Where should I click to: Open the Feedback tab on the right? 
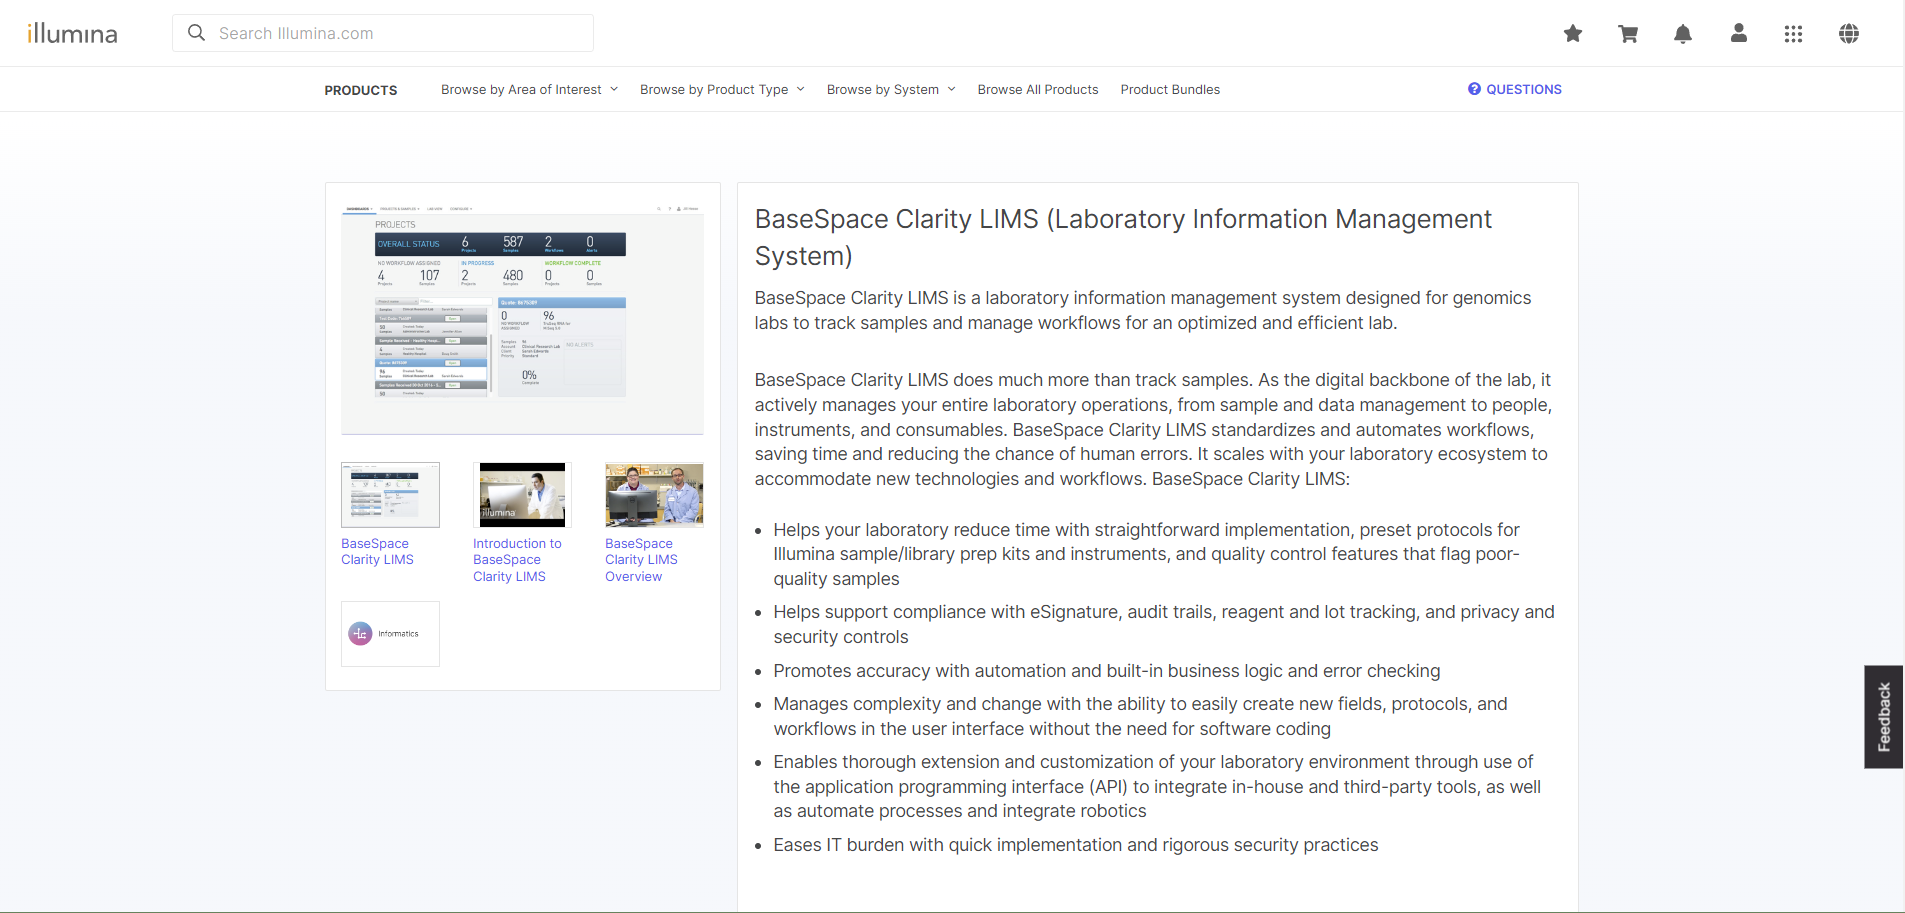click(x=1884, y=716)
